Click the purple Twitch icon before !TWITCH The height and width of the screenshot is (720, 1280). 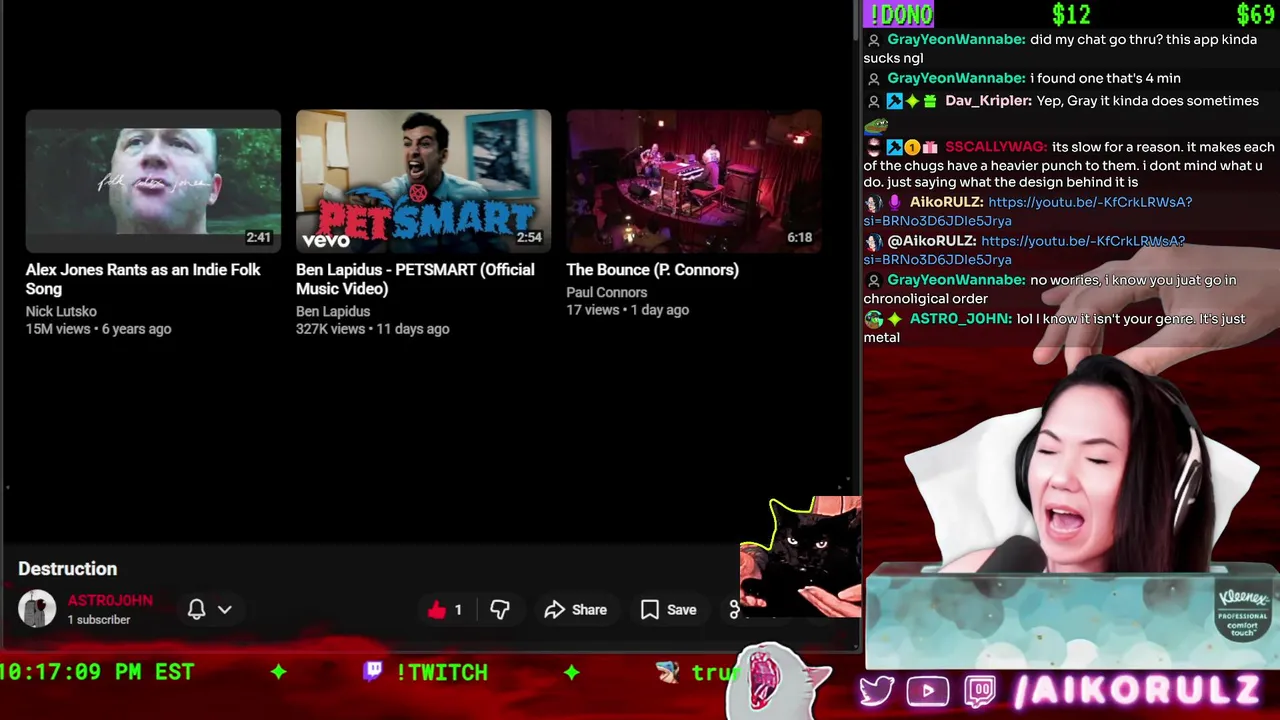(x=373, y=671)
